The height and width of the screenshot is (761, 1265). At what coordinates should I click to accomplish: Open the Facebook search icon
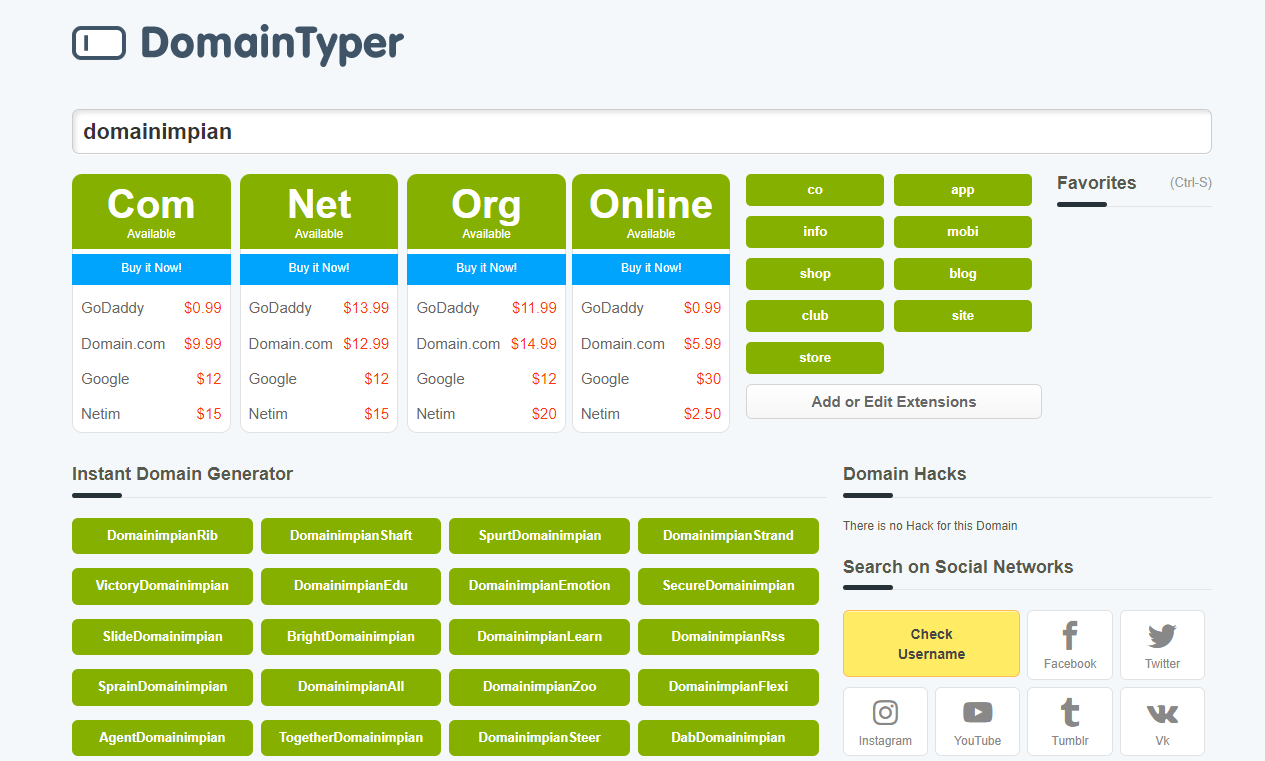(1069, 644)
